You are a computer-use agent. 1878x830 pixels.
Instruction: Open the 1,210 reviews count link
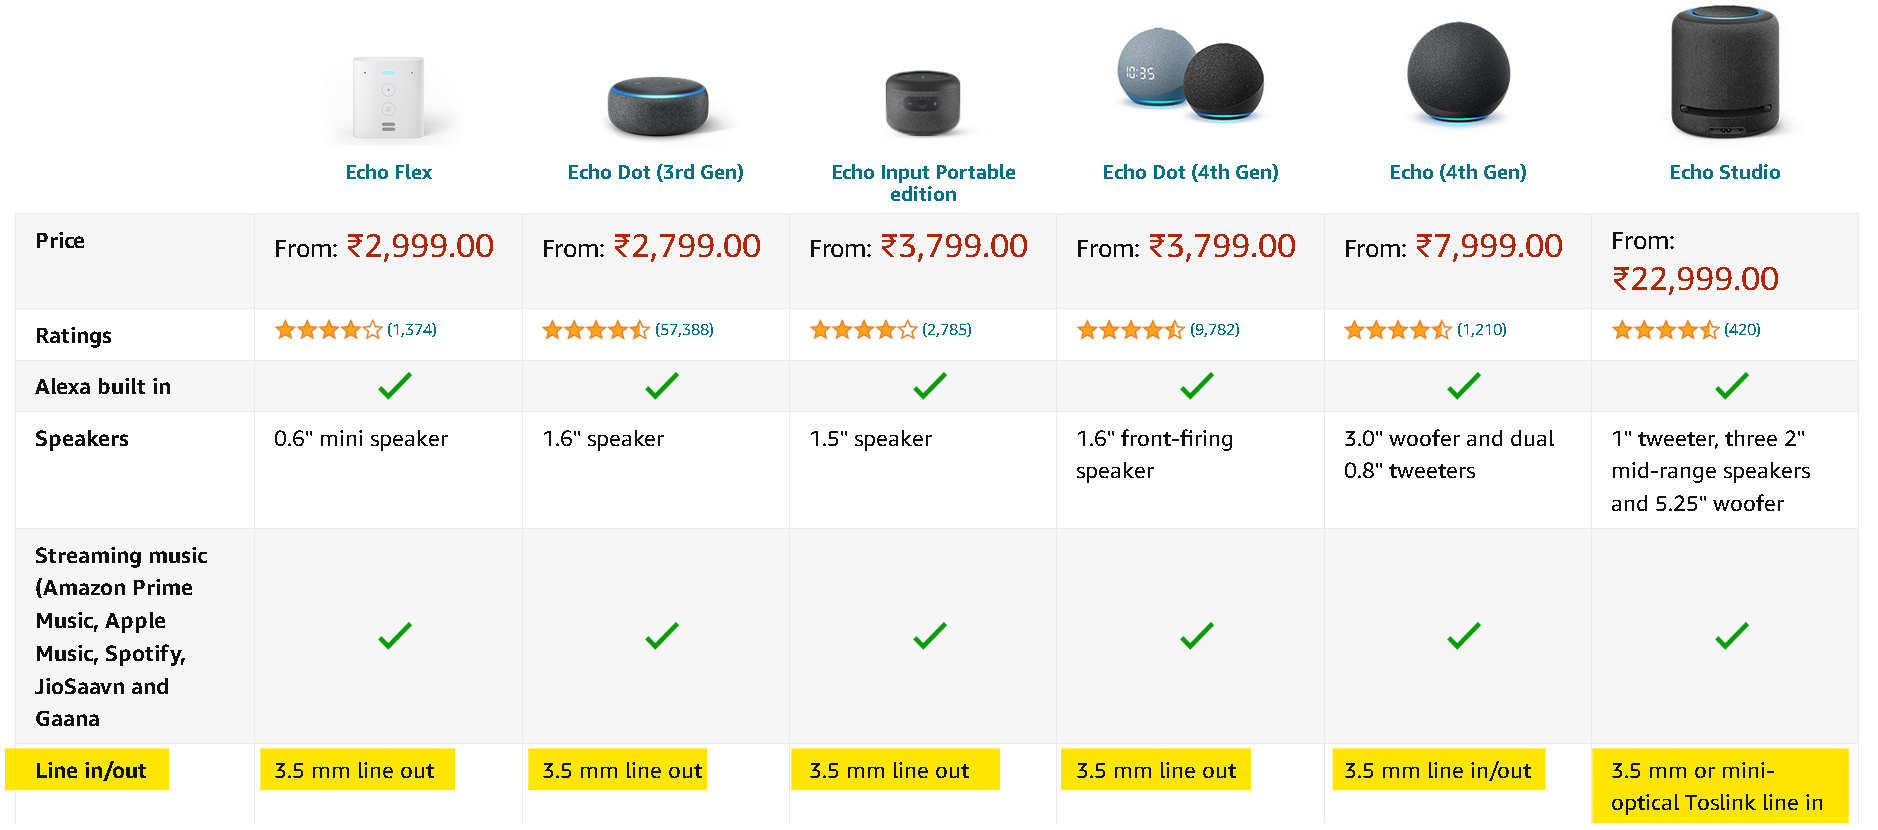pyautogui.click(x=1482, y=330)
